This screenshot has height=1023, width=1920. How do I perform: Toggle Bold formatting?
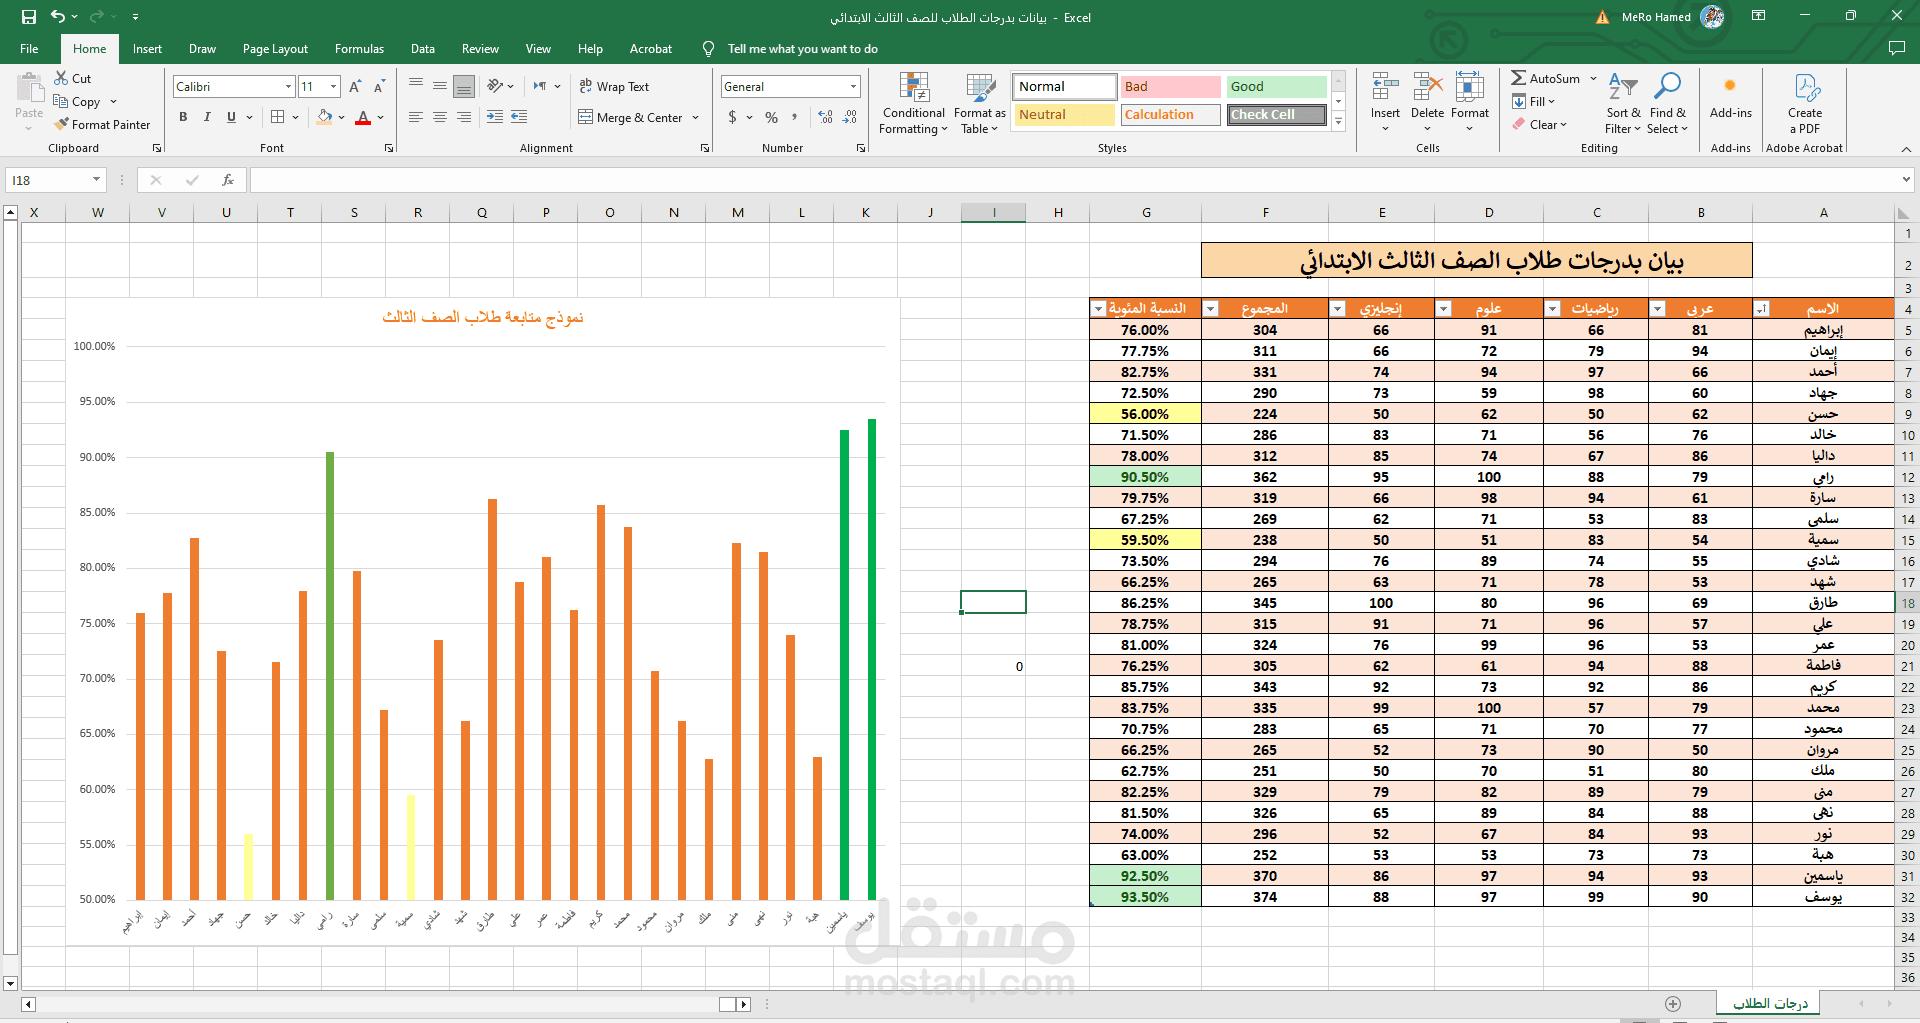[183, 117]
